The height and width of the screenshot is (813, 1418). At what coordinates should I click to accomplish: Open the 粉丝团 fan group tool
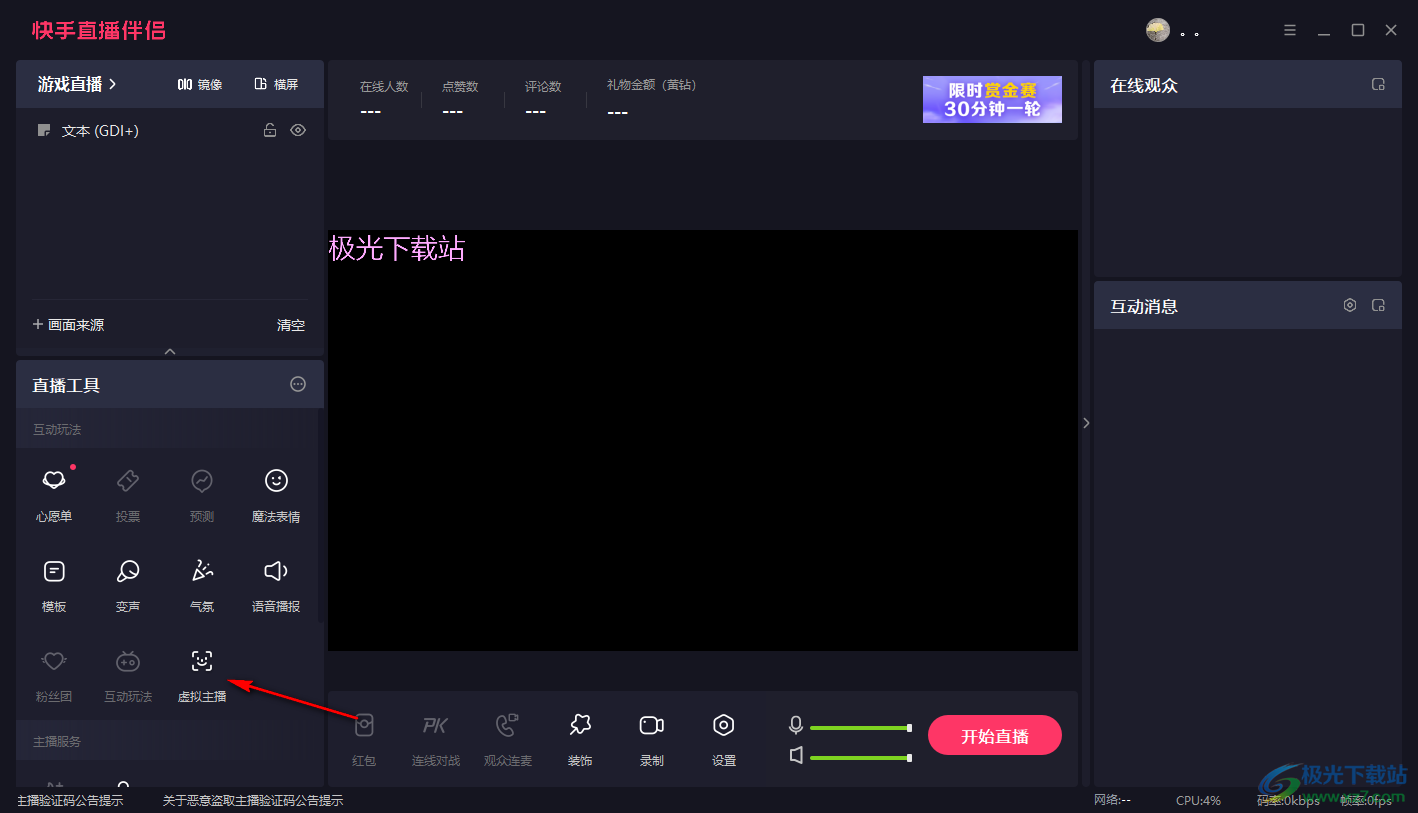click(x=54, y=674)
